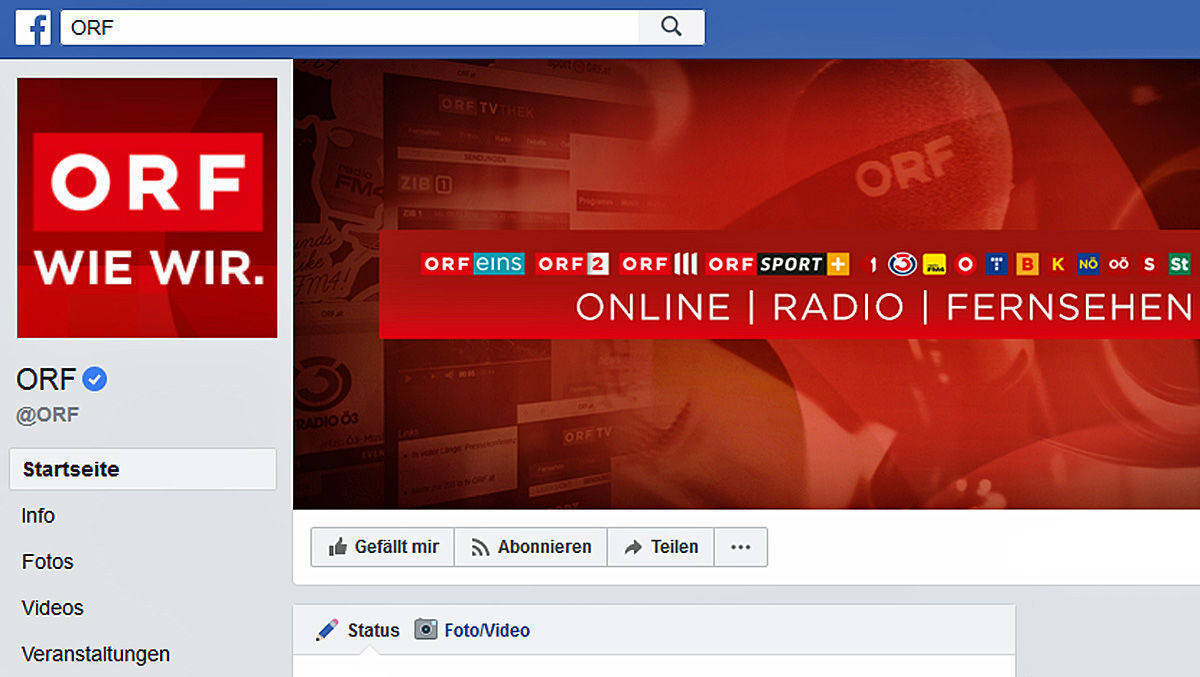Click the yellow FM4 logo on cover

pos(934,264)
